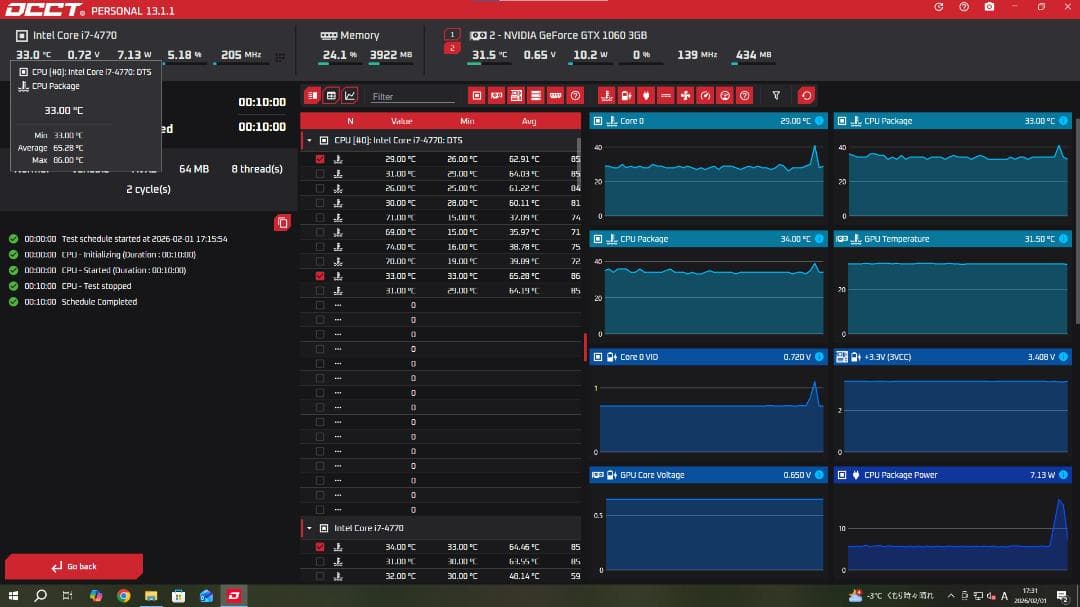Click the reset monitoring refresh icon
Viewport: 1080px width, 607px height.
tap(806, 96)
